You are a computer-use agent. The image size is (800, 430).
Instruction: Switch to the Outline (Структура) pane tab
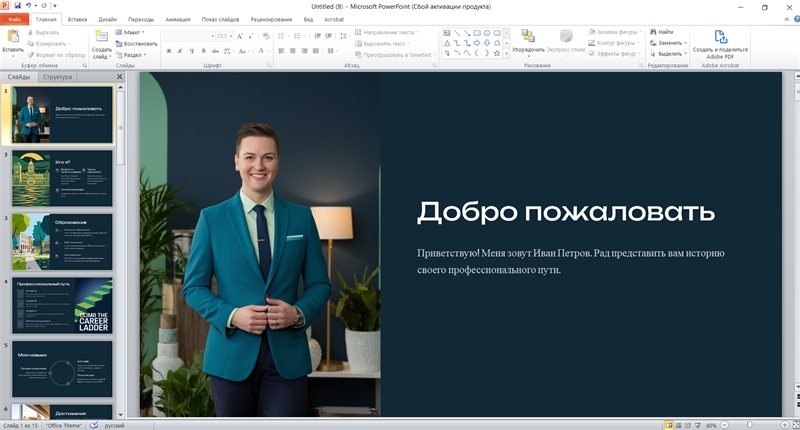57,77
